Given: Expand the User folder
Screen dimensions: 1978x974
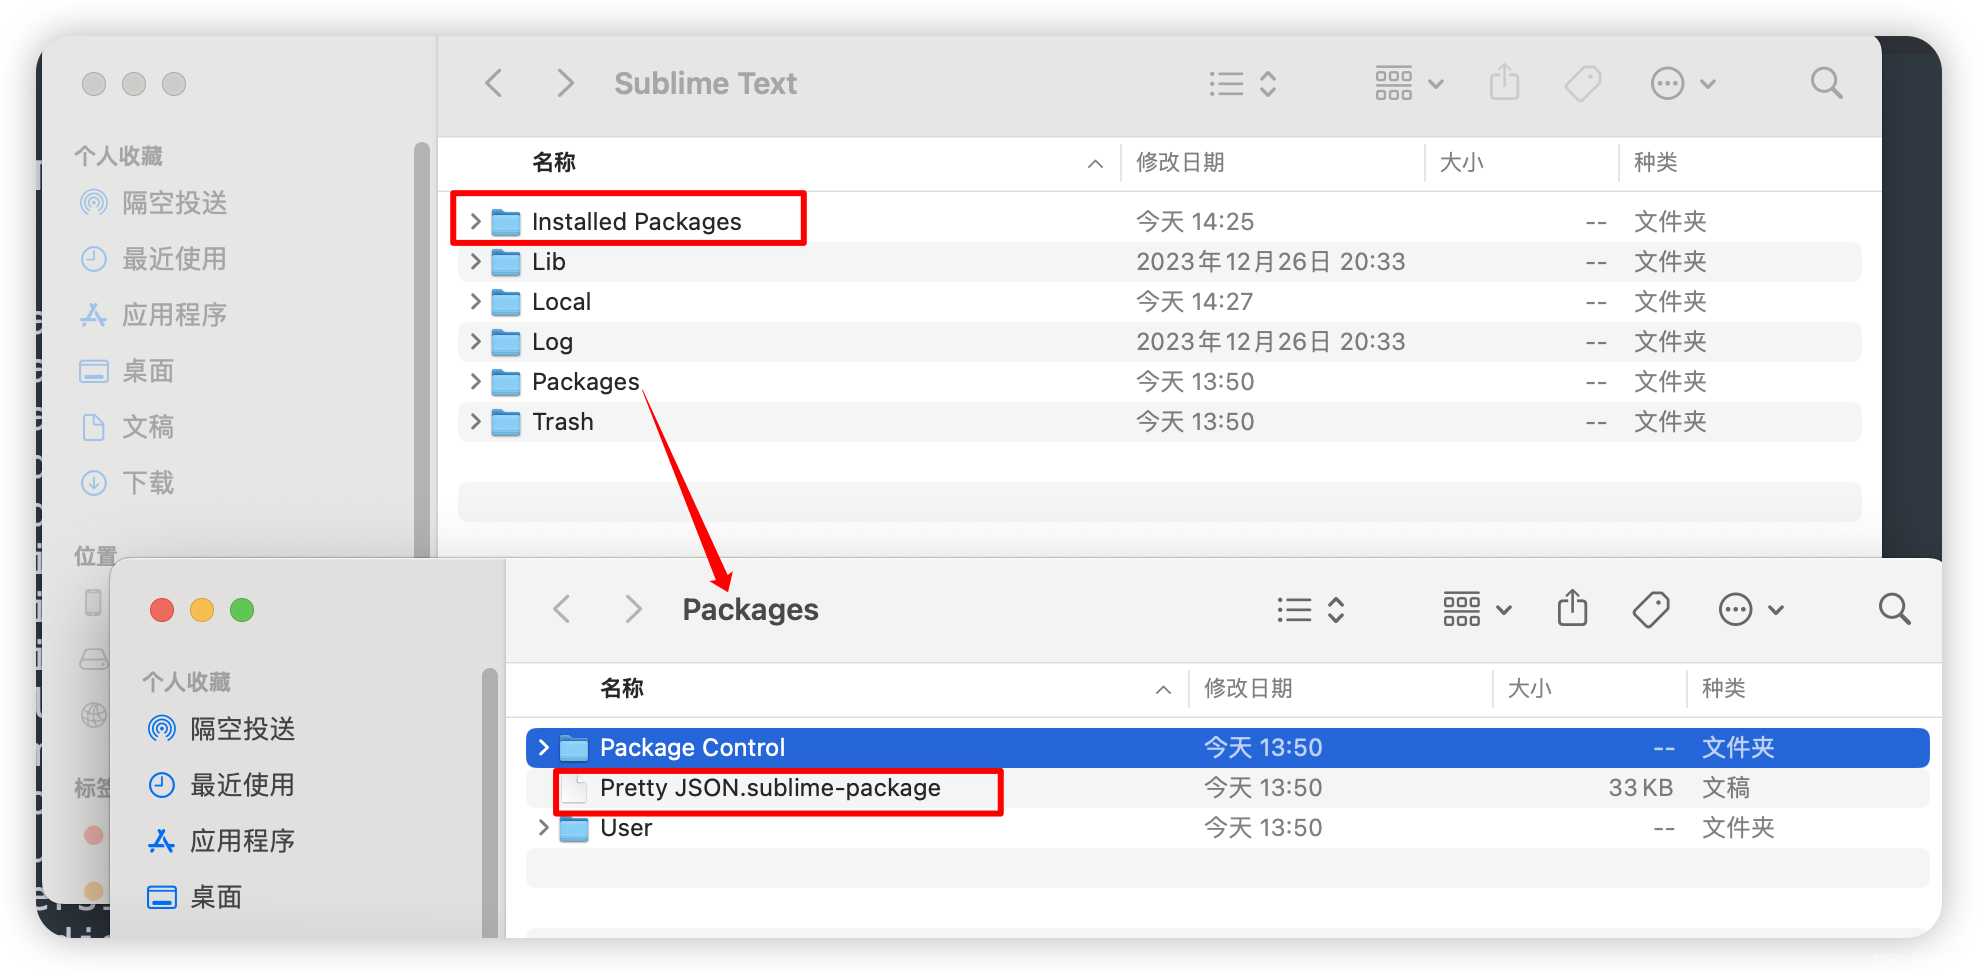Looking at the screenshot, I should coord(544,827).
